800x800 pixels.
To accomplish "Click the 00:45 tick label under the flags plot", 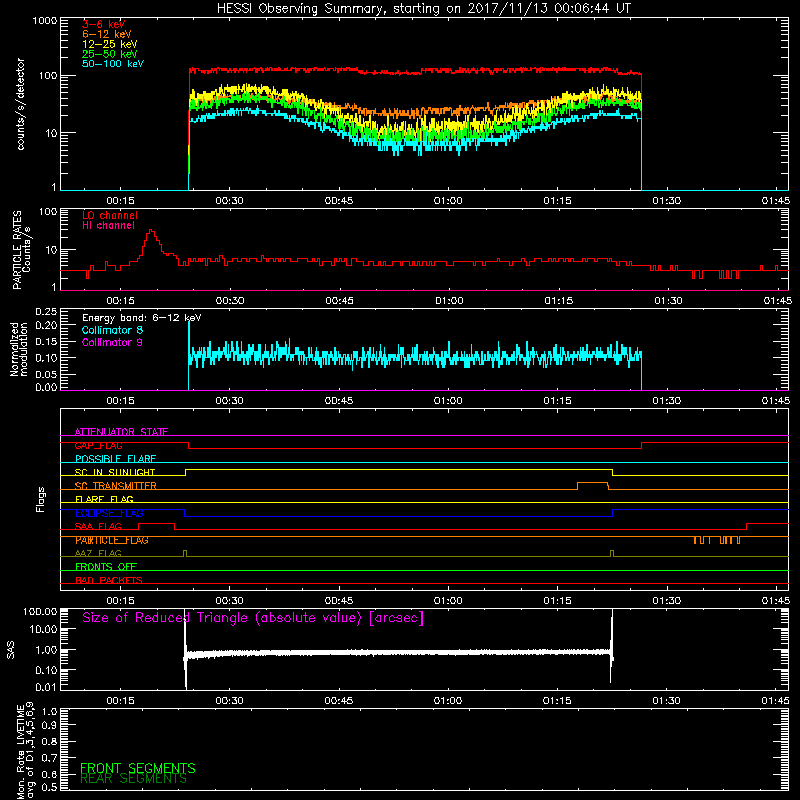I will coord(339,601).
